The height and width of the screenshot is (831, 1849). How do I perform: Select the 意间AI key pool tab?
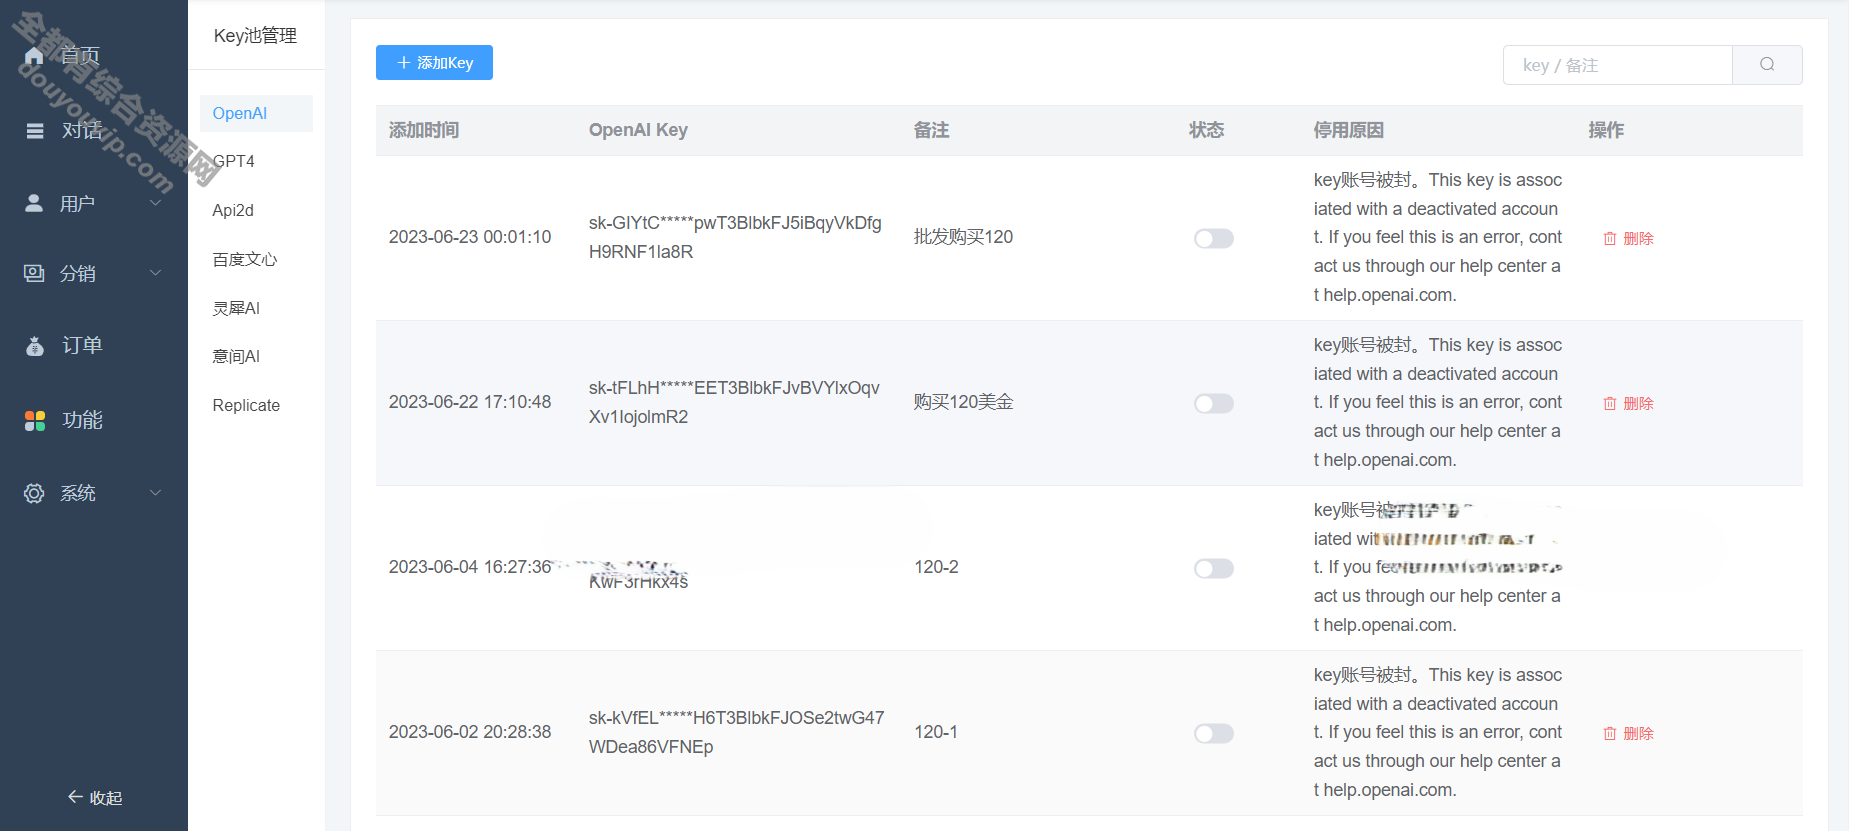coord(236,356)
